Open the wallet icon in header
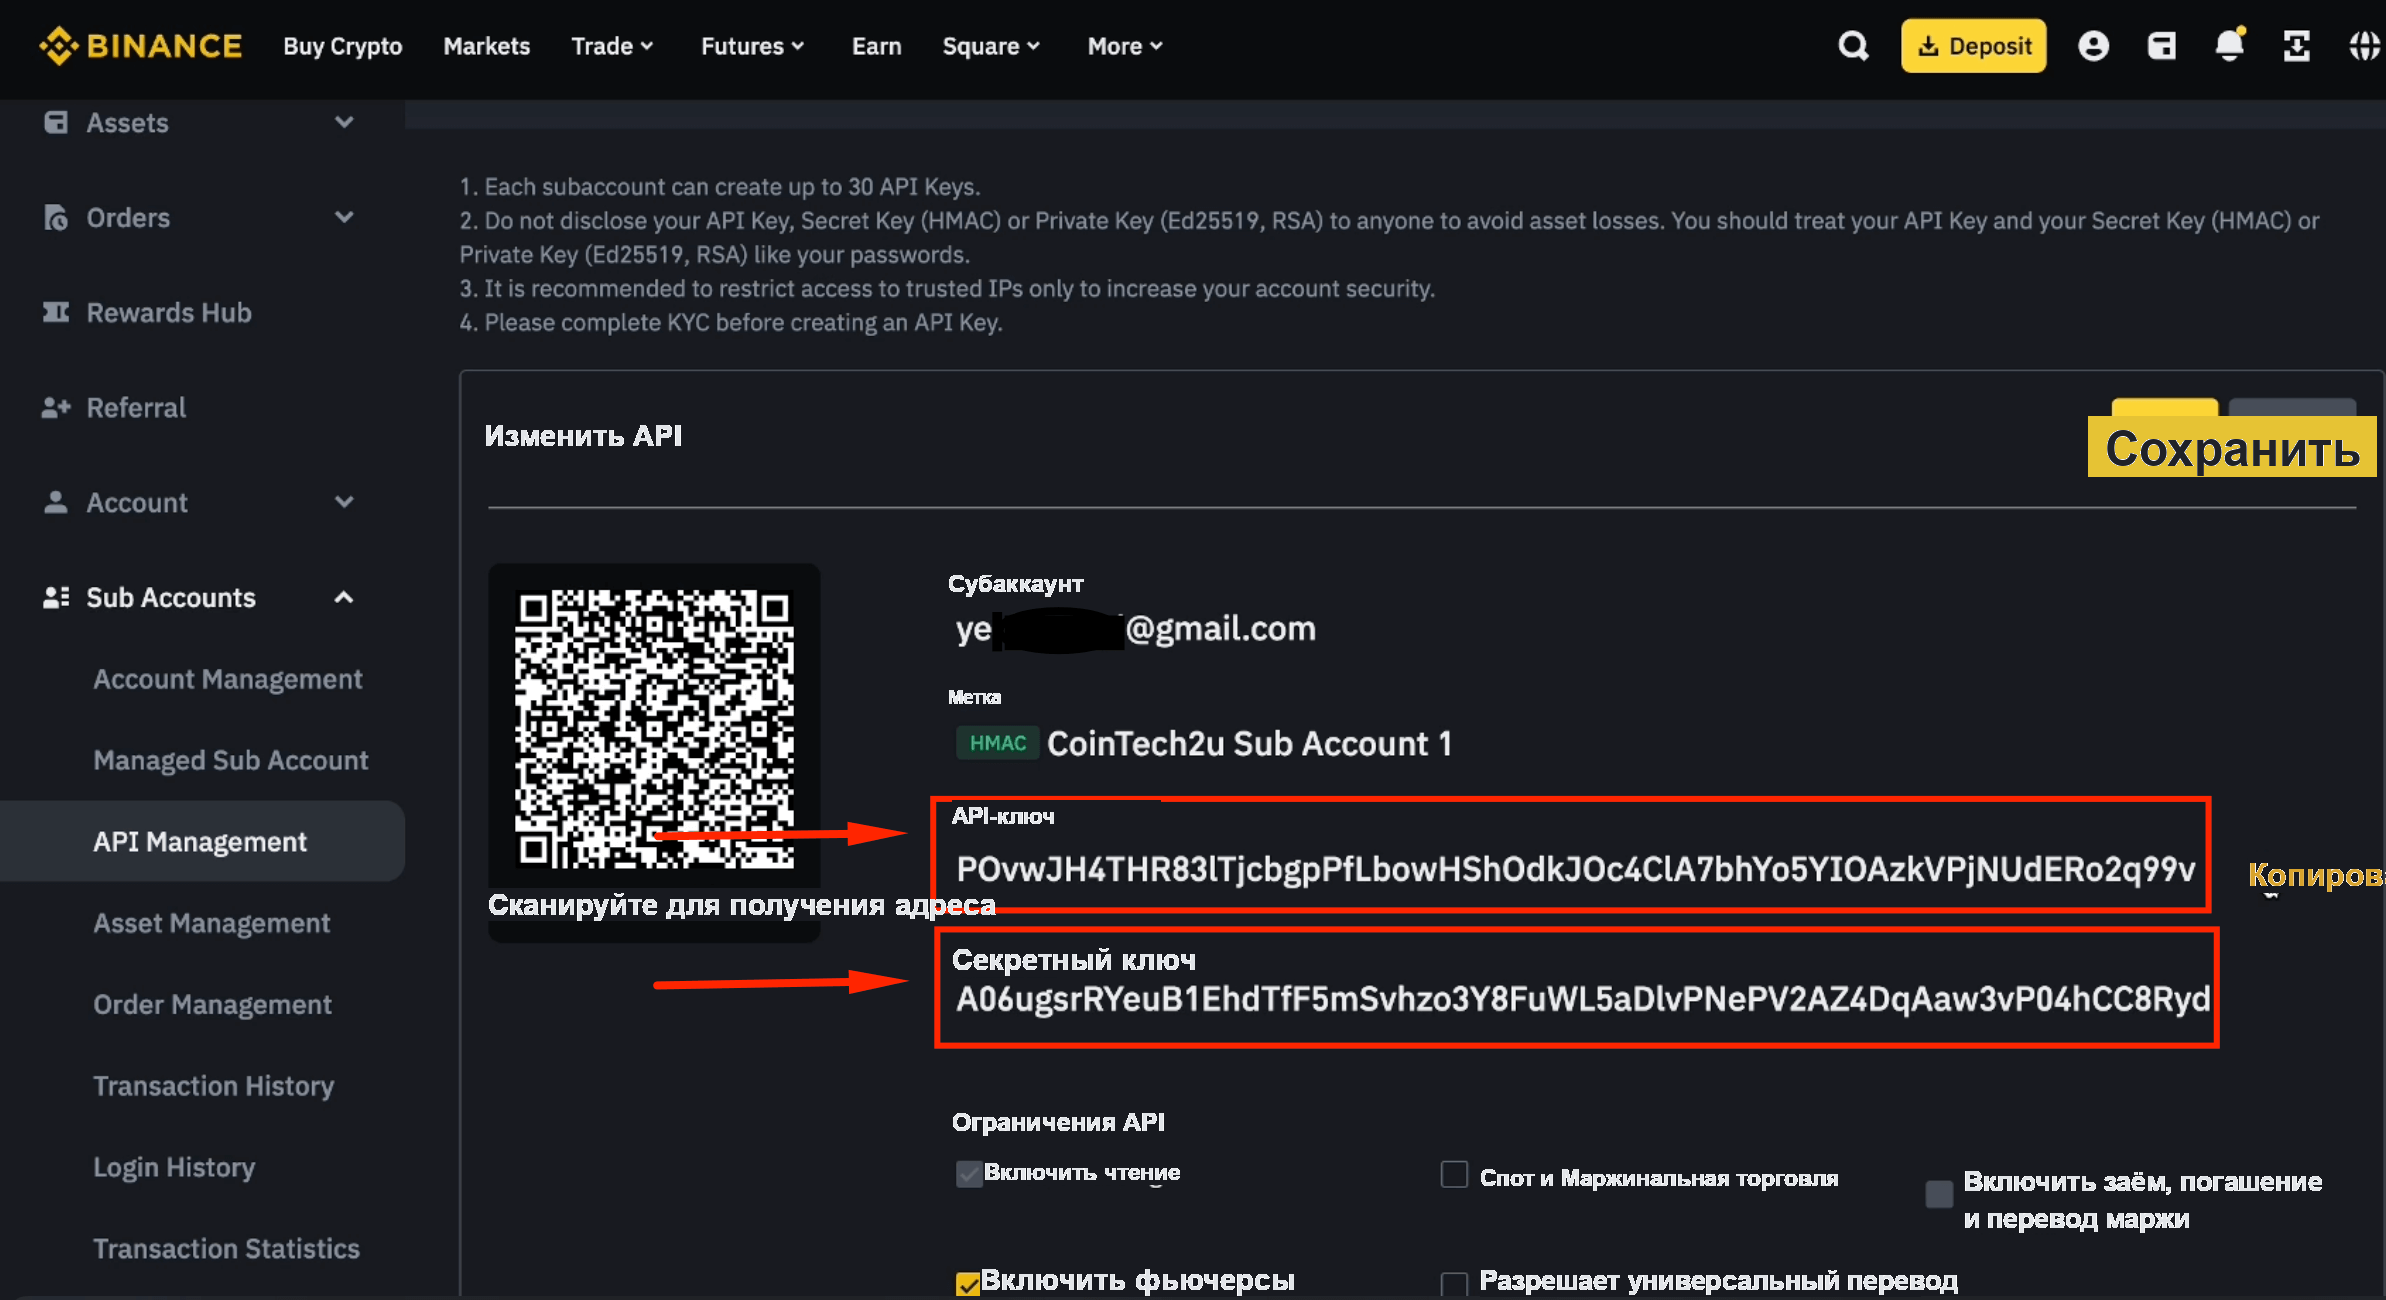 click(x=2161, y=46)
